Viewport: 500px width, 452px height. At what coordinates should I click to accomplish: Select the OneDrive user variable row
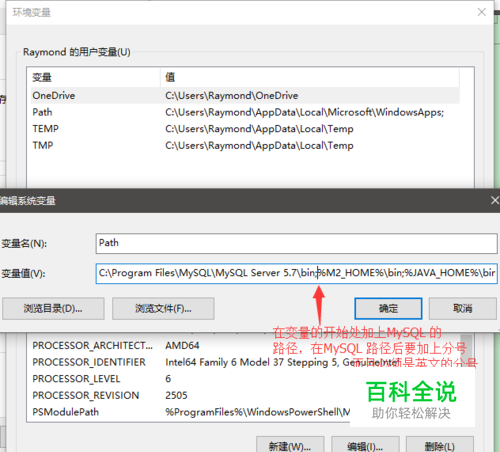245,96
